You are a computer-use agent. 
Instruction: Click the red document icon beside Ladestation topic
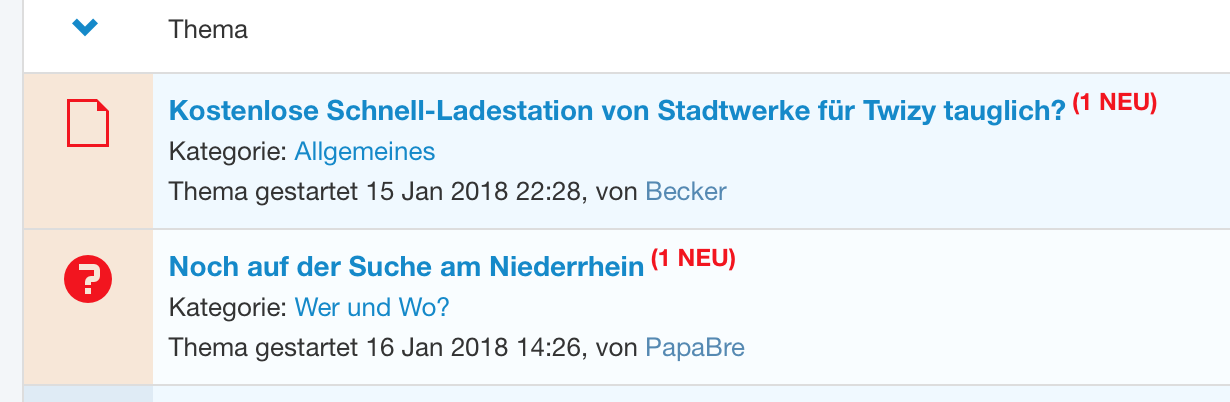[x=88, y=124]
